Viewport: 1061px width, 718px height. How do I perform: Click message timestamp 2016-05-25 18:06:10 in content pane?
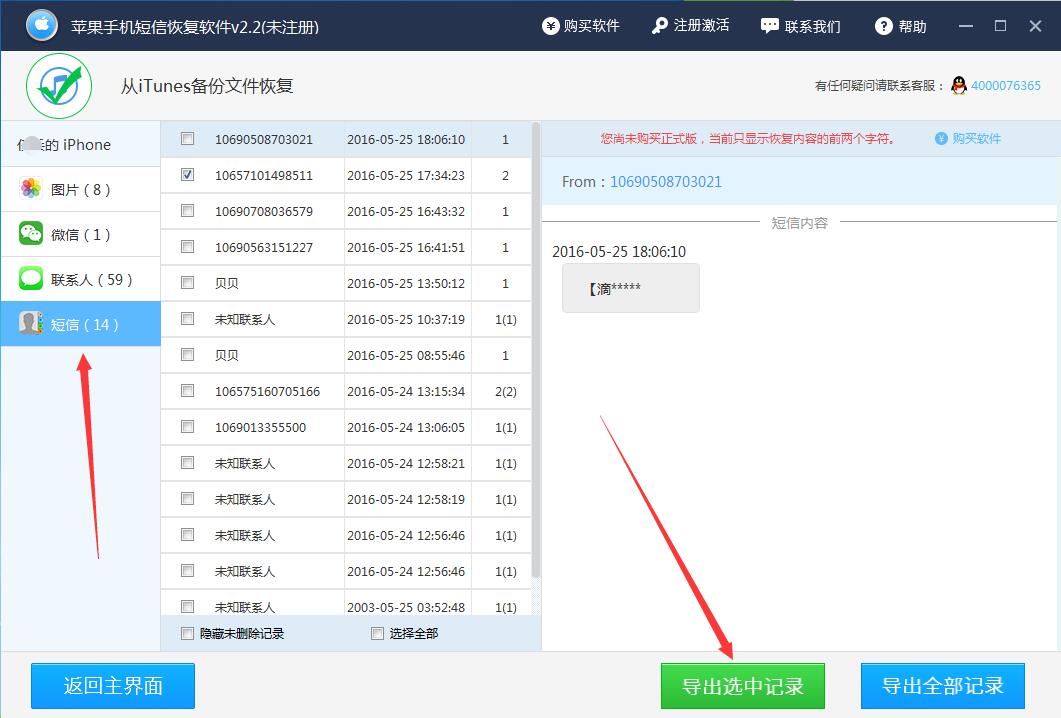tap(619, 252)
